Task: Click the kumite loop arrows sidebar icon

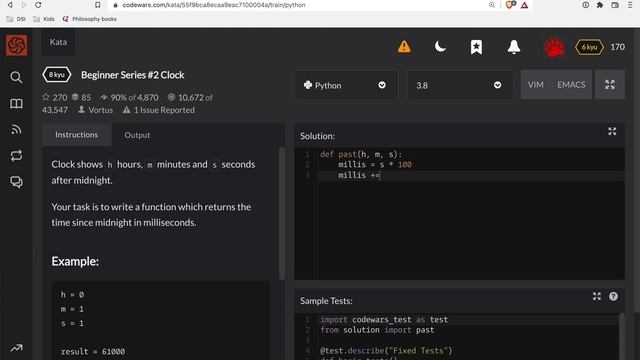Action: [x=16, y=156]
